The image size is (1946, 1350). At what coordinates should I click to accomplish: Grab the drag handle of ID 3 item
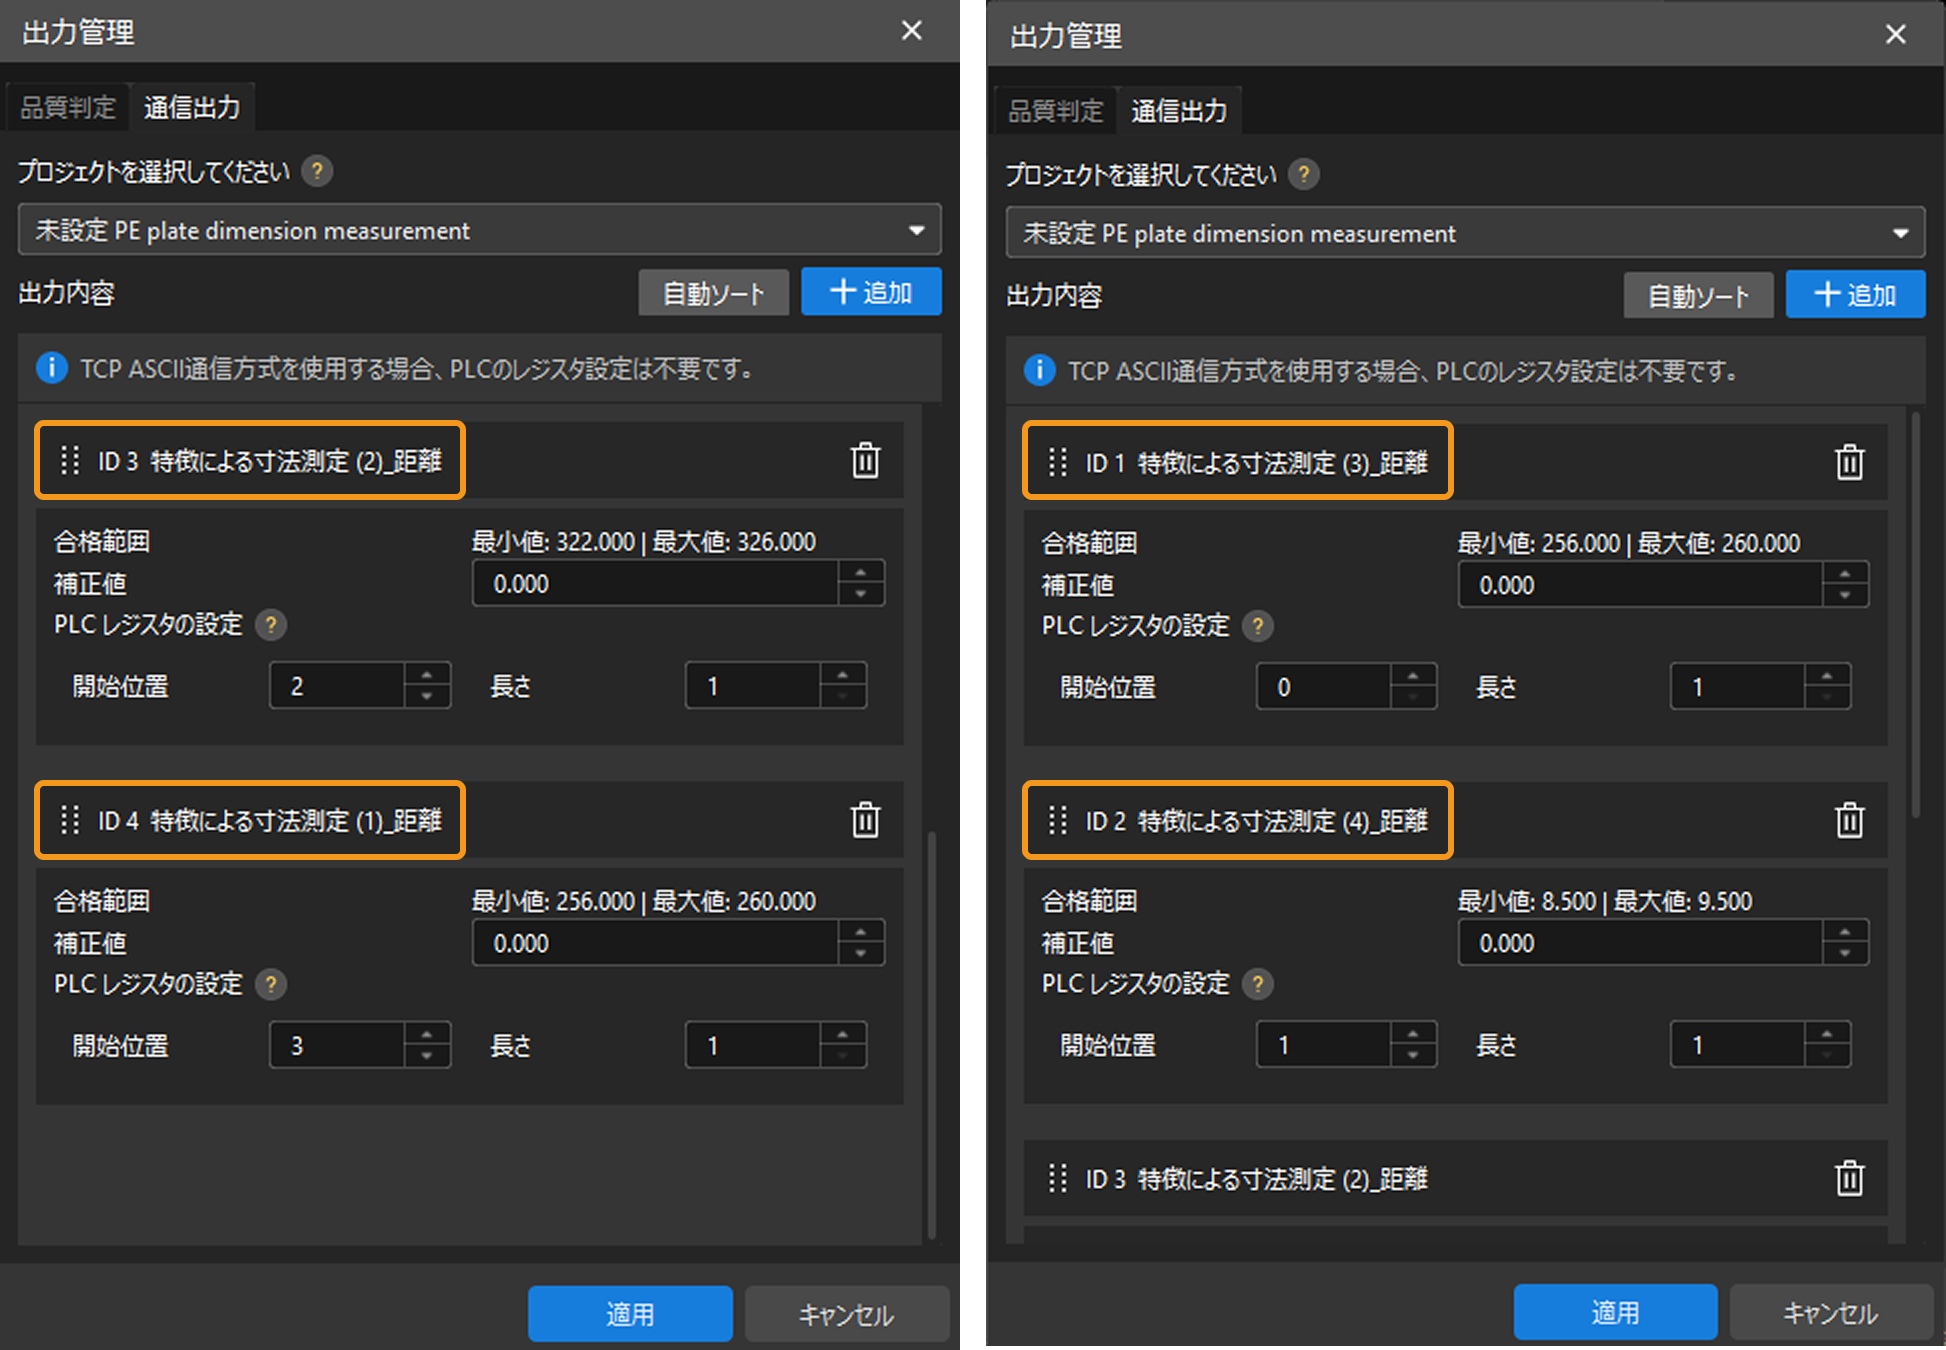click(x=68, y=461)
